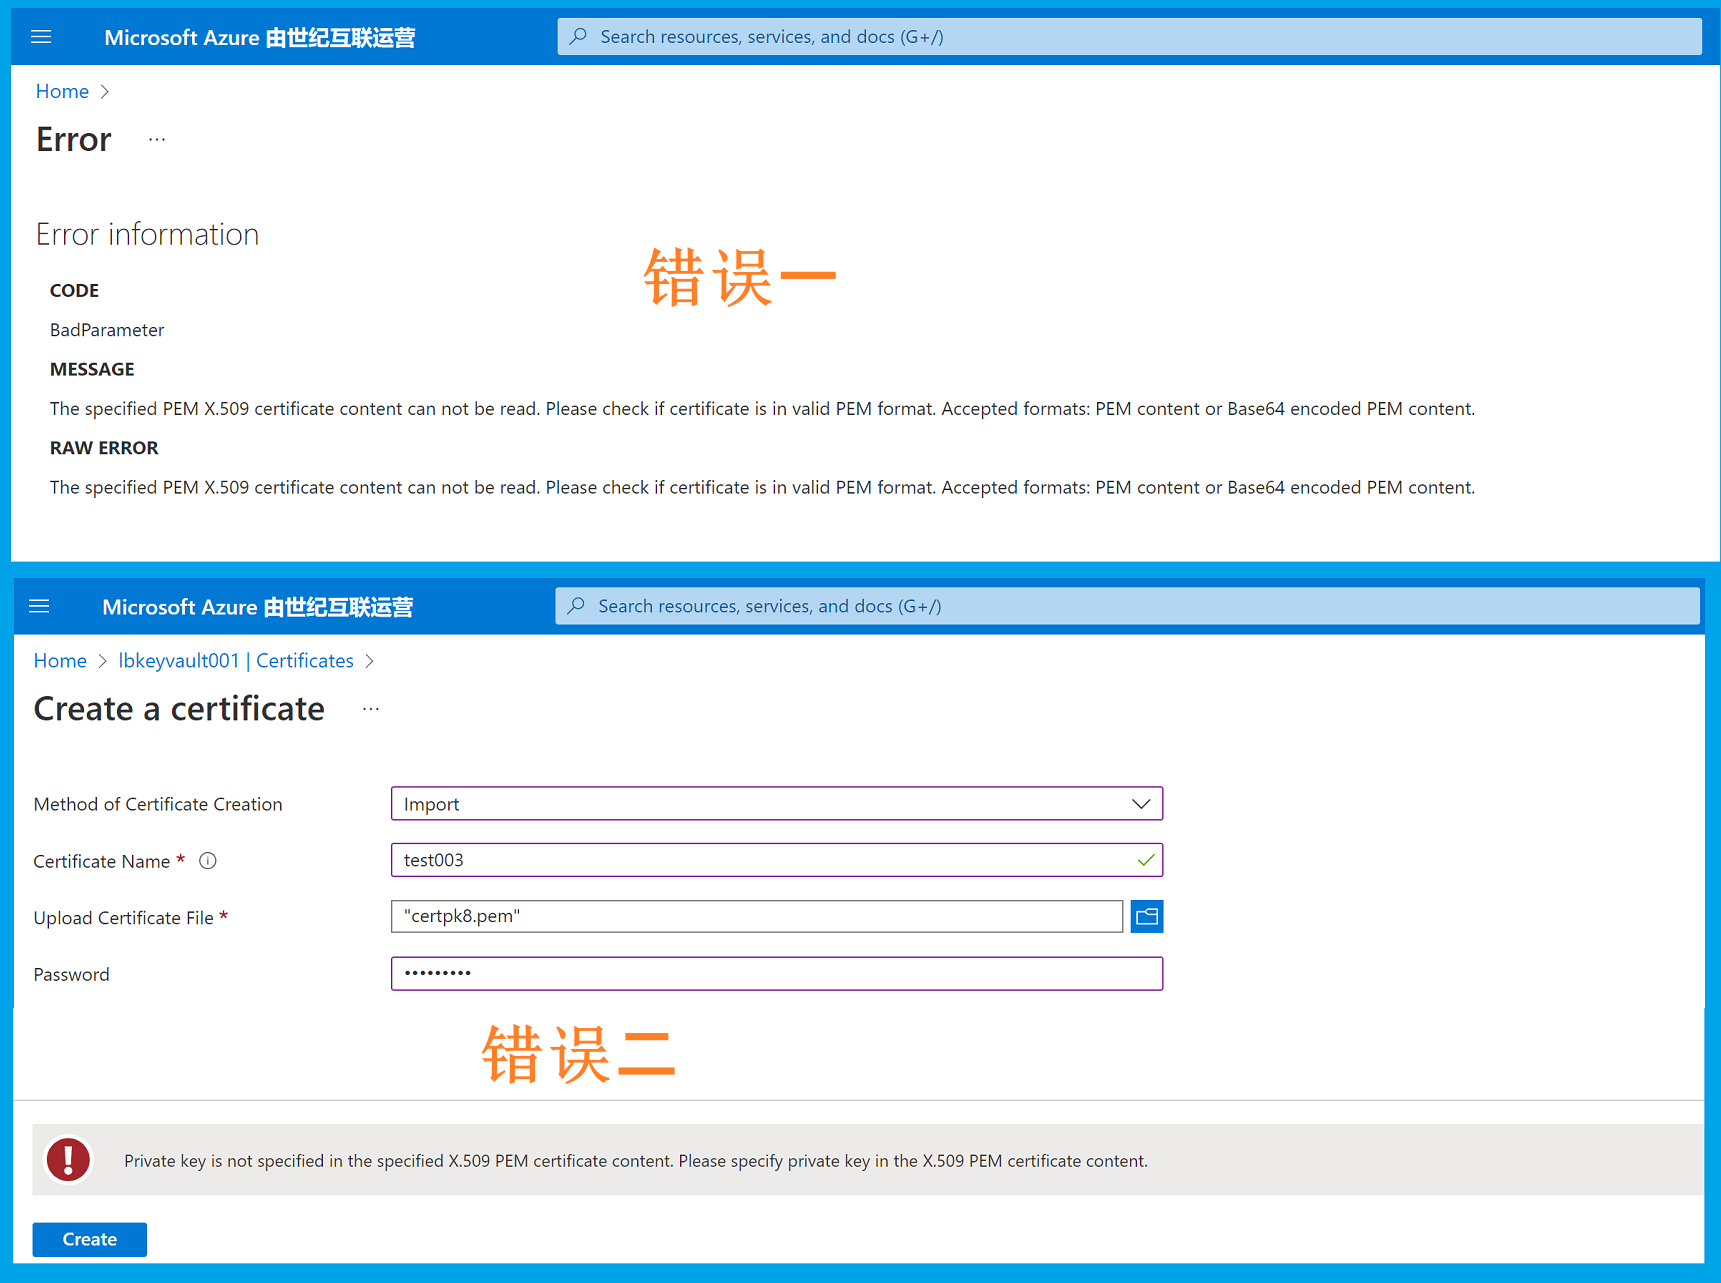
Task: Click the info icon beside Certificate Name
Action: [208, 861]
